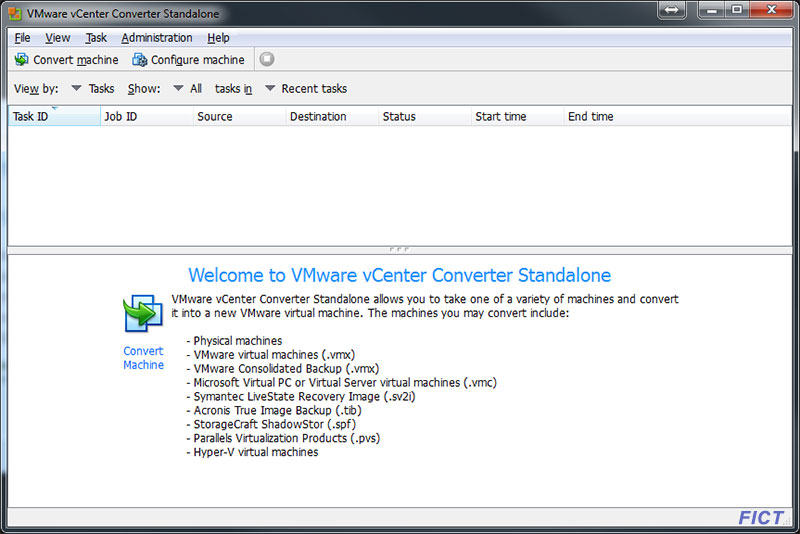Image resolution: width=800 pixels, height=534 pixels.
Task: Minimize the Converter window
Action: (712, 10)
